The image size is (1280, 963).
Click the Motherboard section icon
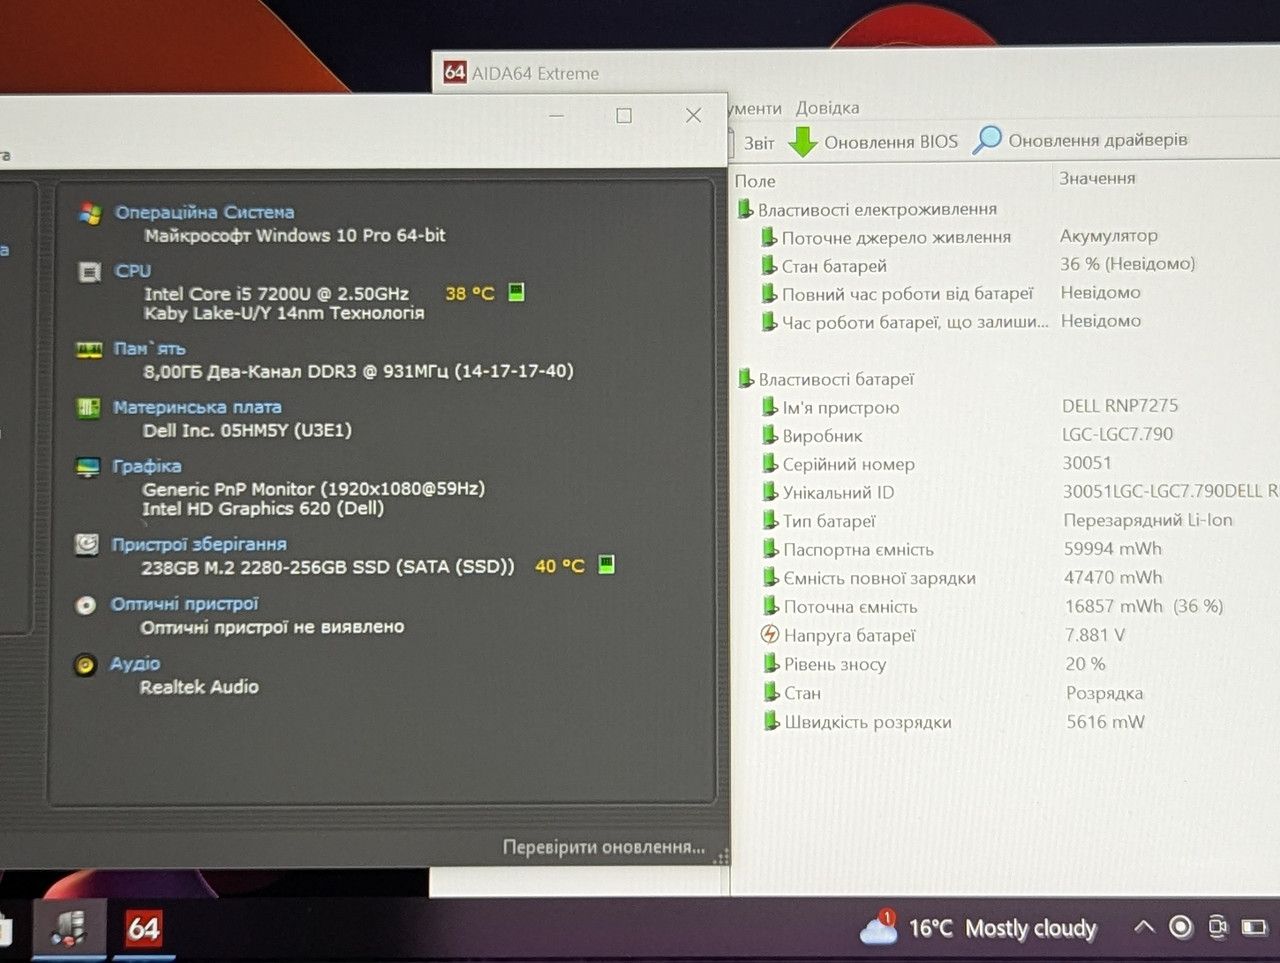[88, 408]
